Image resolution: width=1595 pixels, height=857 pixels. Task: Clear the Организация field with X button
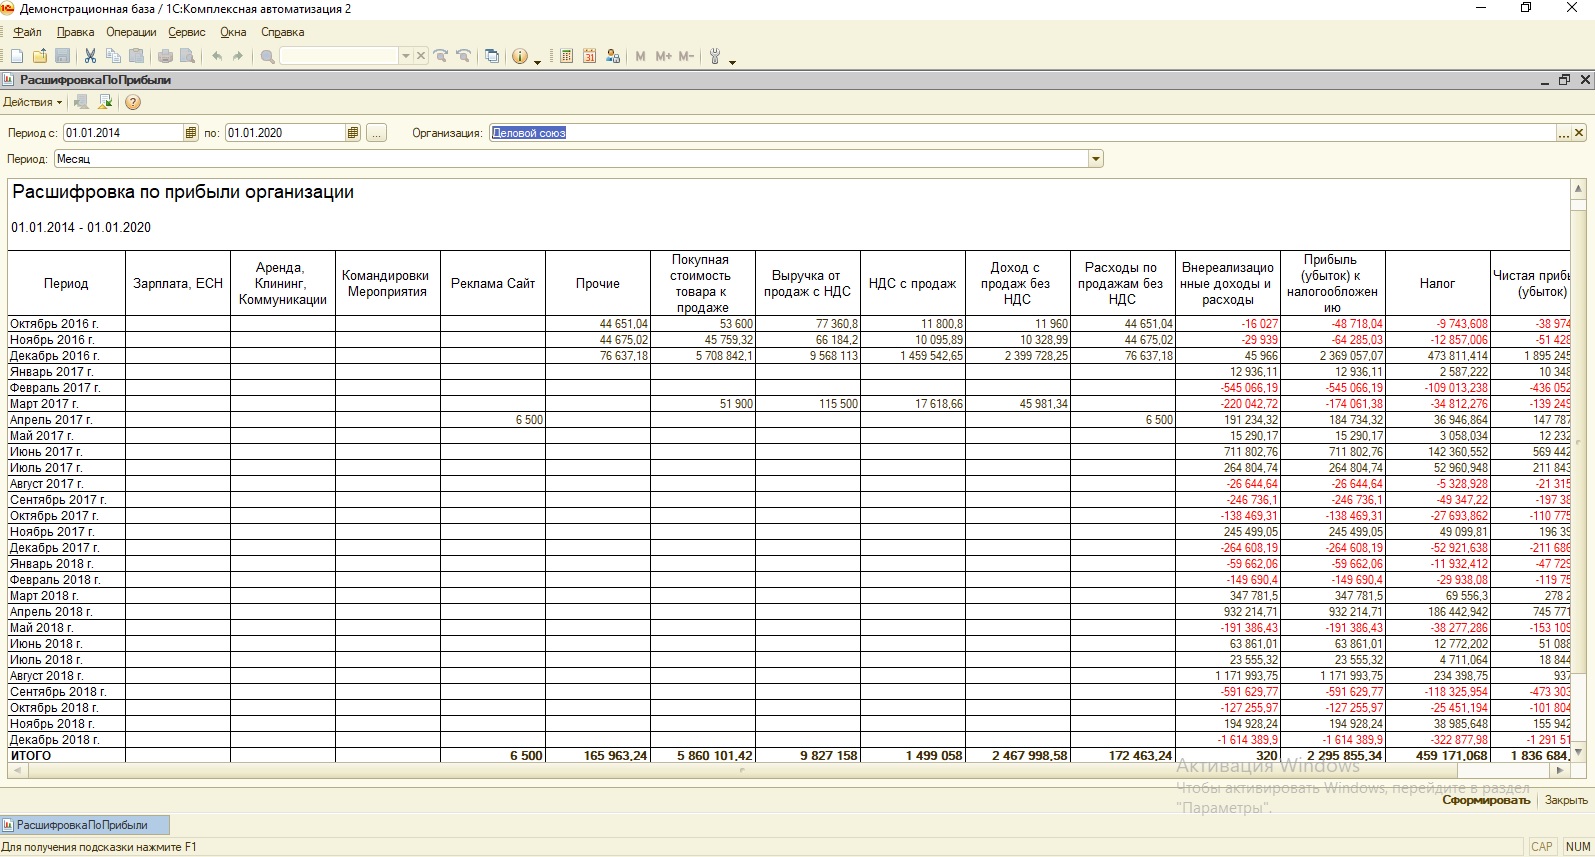point(1580,133)
